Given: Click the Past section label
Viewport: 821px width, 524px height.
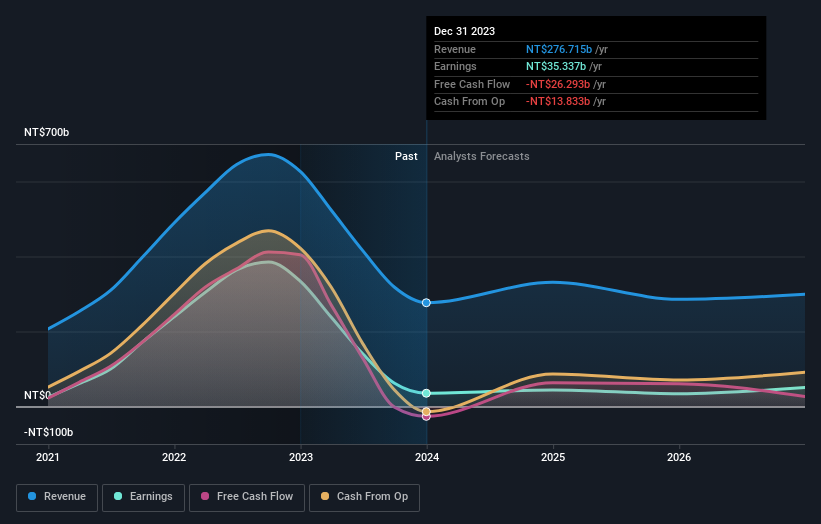Looking at the screenshot, I should [406, 157].
